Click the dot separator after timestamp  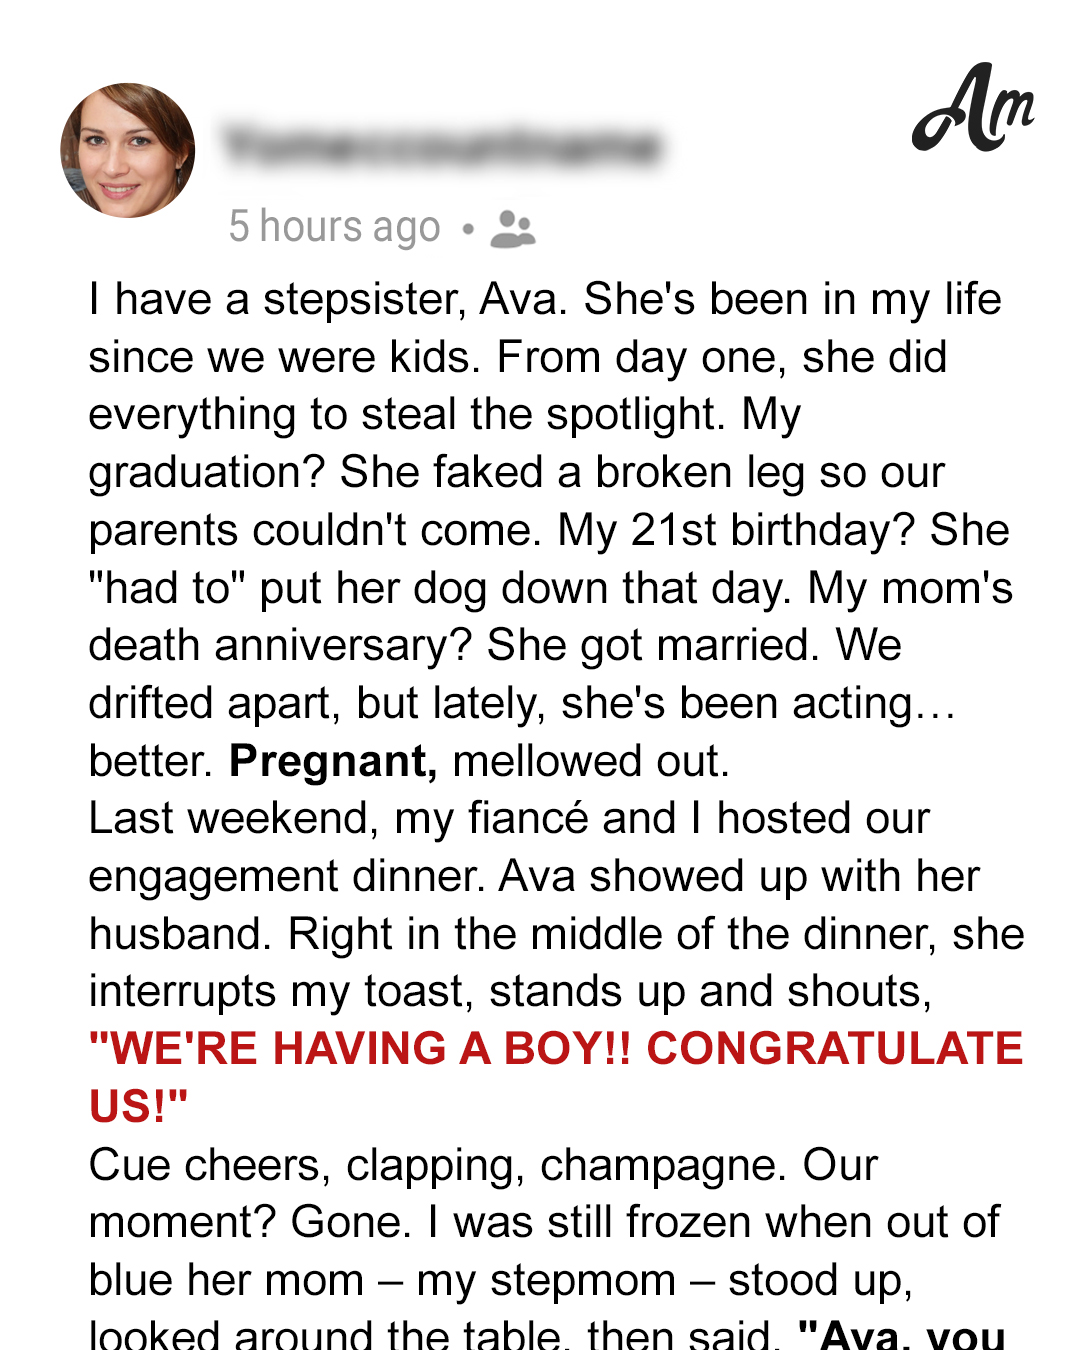467,229
